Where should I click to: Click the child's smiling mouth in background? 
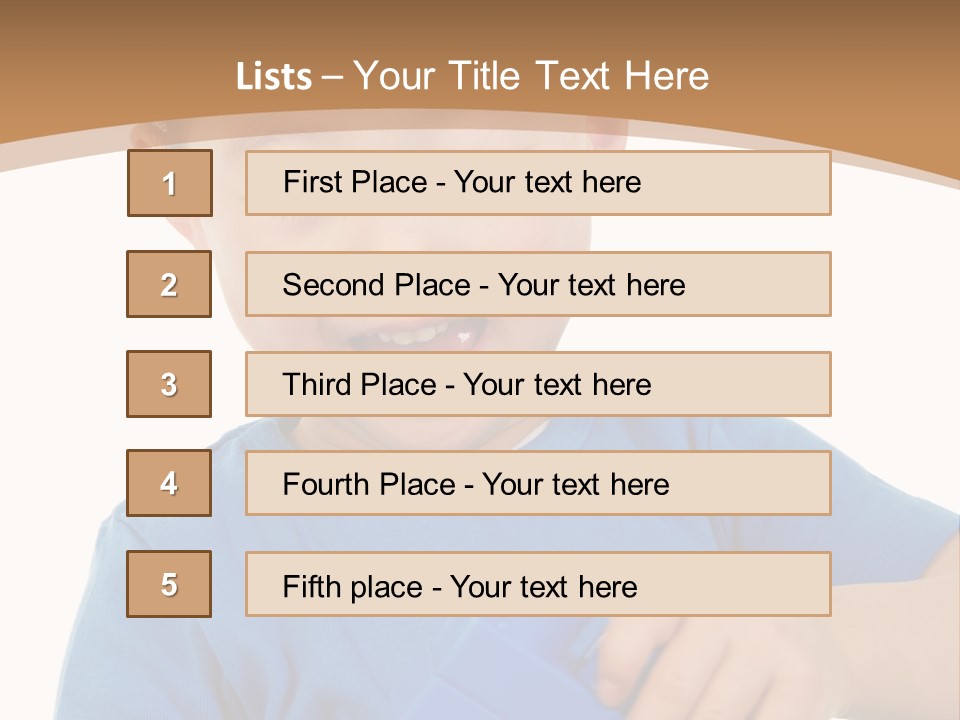pyautogui.click(x=420, y=333)
